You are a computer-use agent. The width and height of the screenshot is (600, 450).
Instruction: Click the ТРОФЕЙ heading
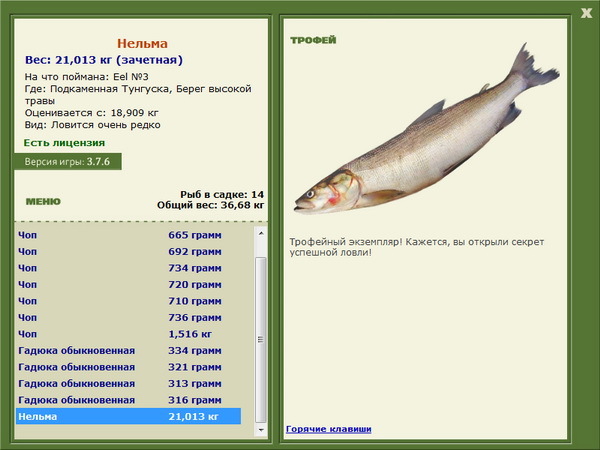tap(313, 40)
